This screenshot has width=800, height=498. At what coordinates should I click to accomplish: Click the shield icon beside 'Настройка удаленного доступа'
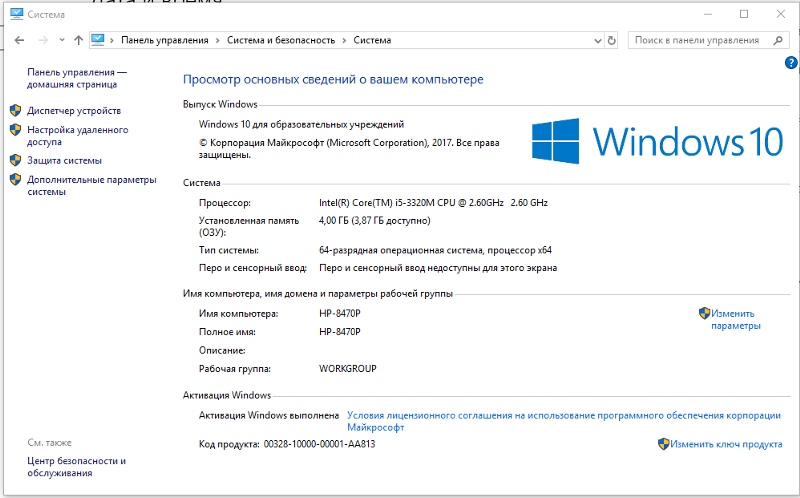[15, 130]
